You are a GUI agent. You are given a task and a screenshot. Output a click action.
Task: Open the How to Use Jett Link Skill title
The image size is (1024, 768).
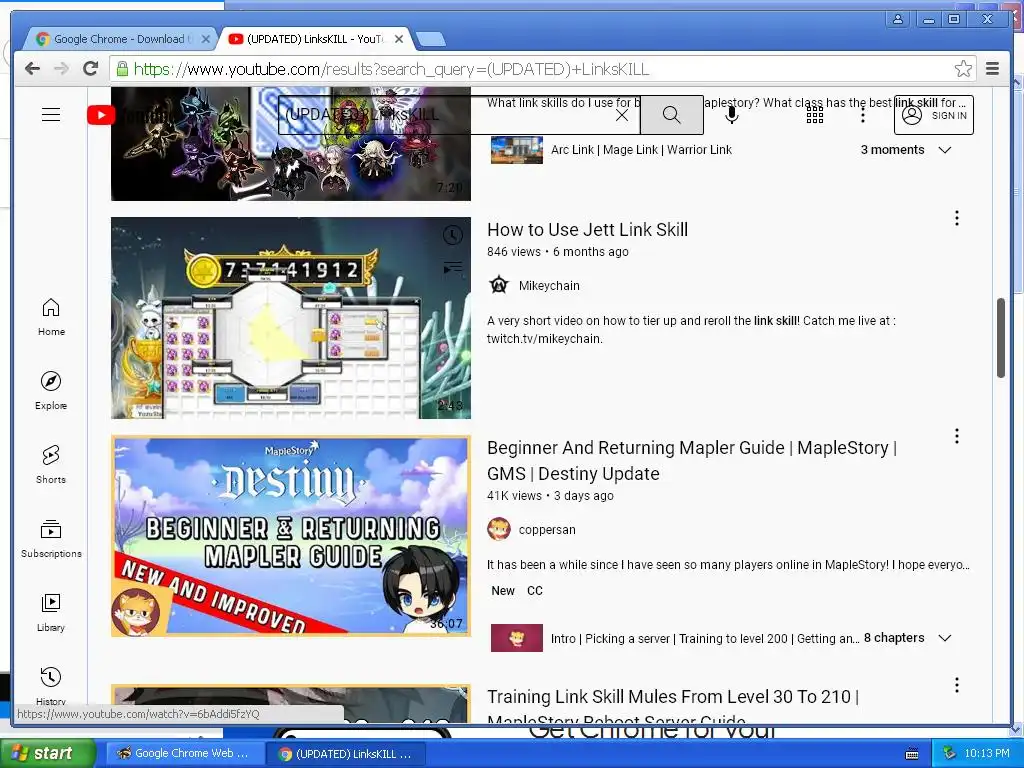click(587, 229)
